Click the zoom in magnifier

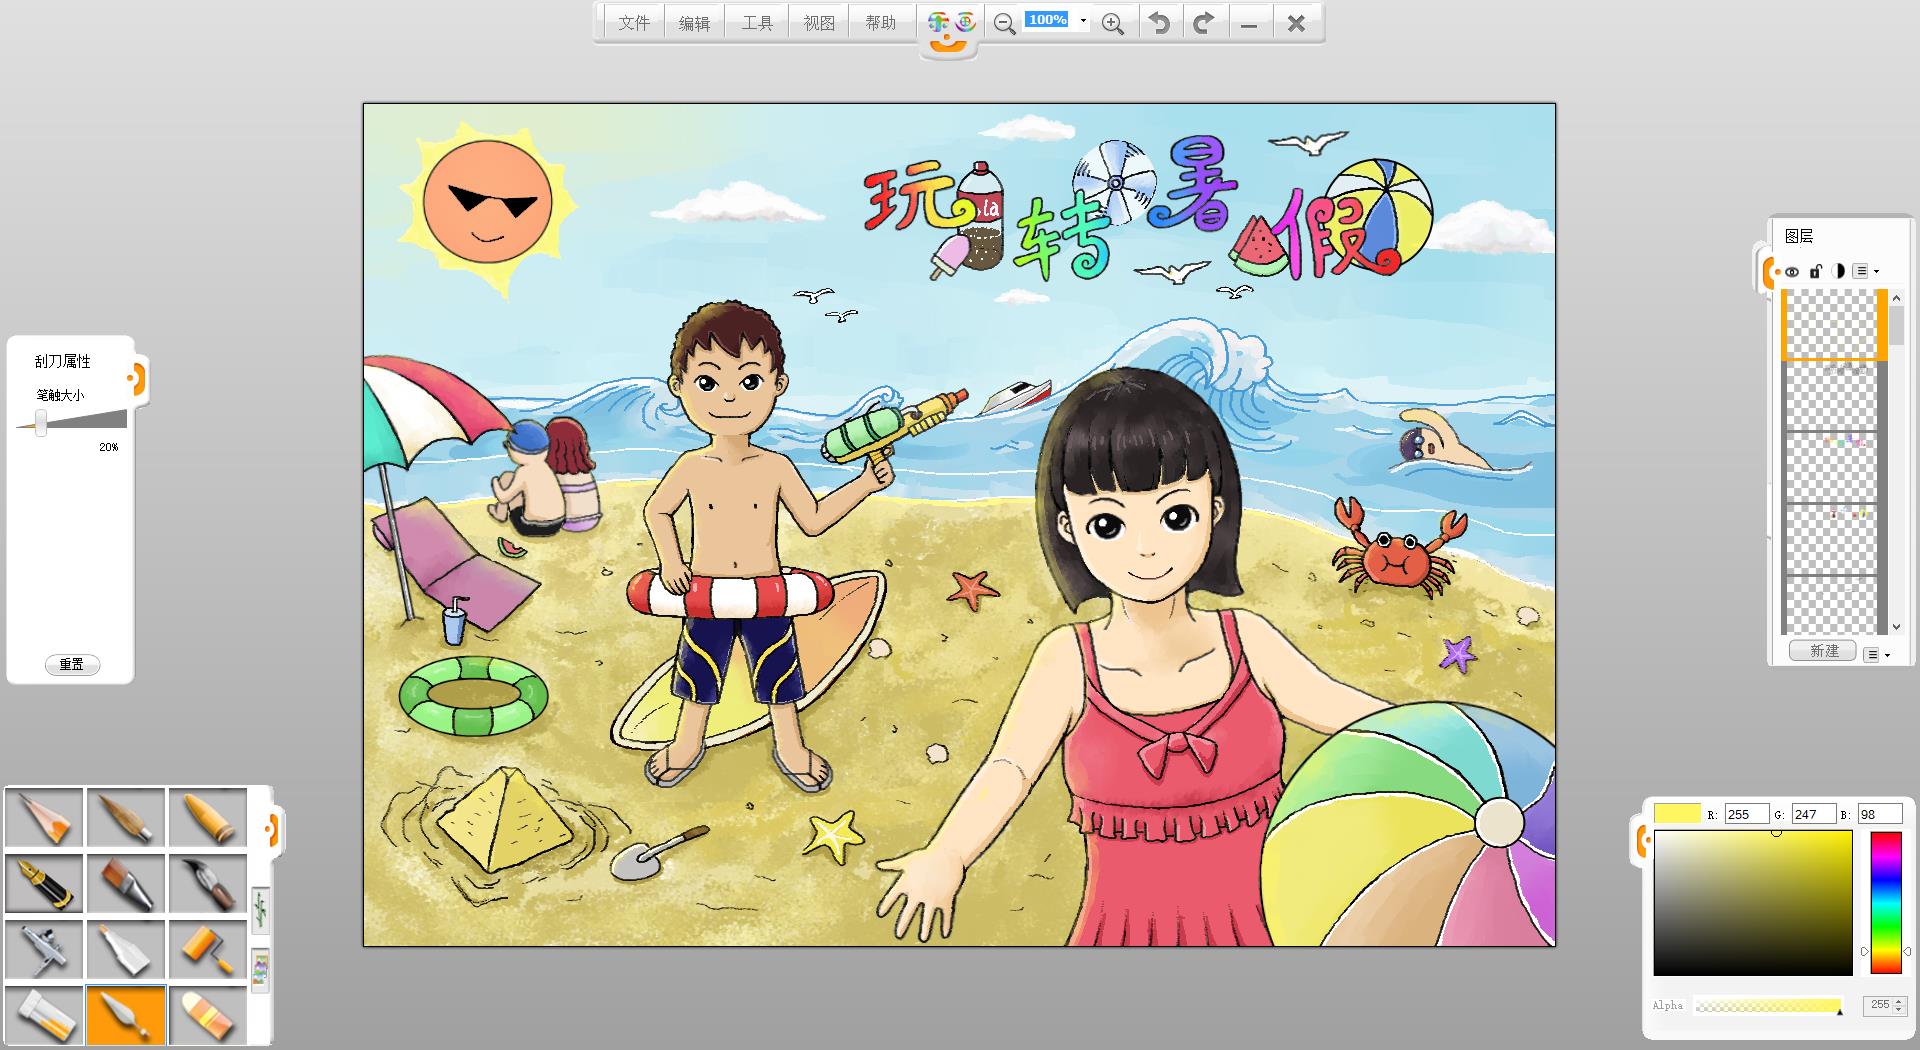pyautogui.click(x=1112, y=23)
